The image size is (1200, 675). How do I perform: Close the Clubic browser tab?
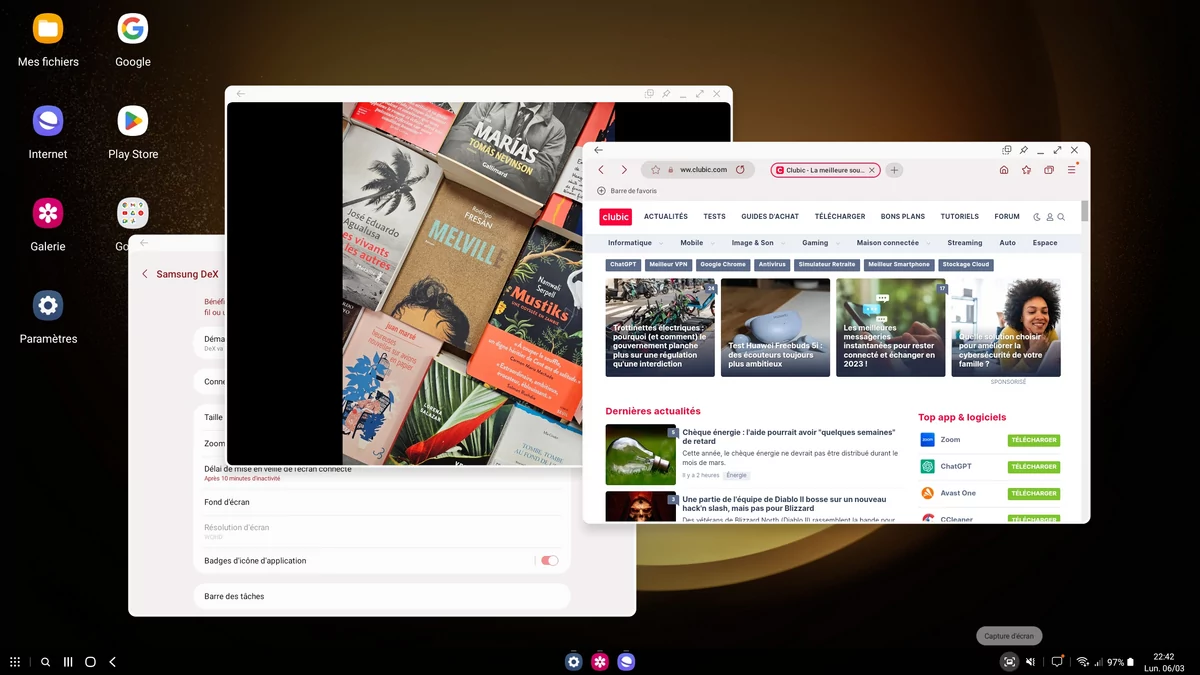871,170
